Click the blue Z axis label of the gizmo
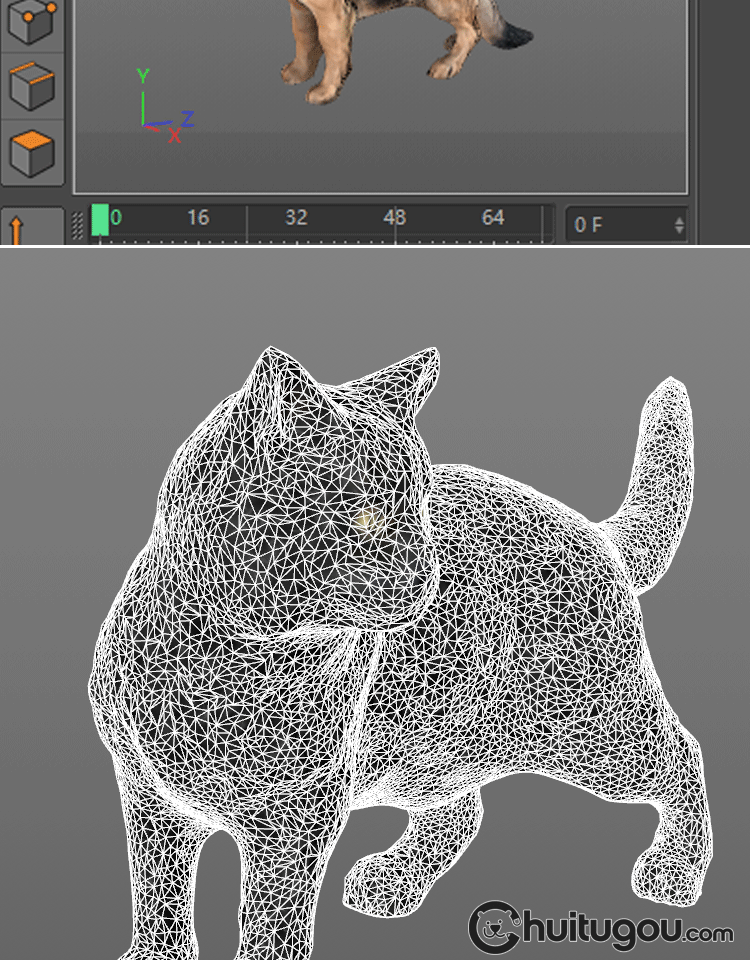Viewport: 750px width, 960px height. coord(187,119)
